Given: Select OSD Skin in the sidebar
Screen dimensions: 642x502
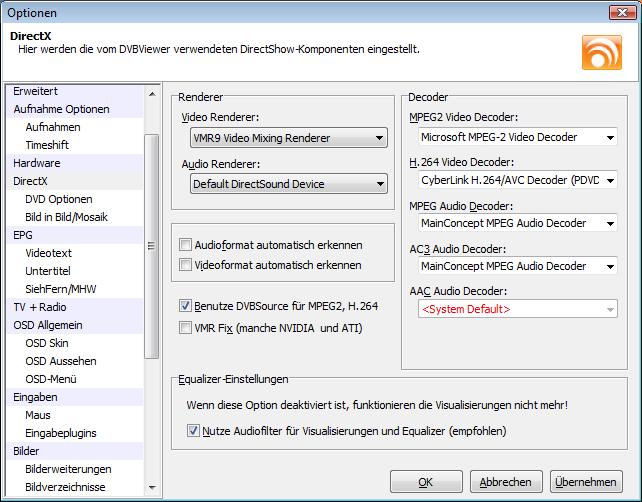Looking at the screenshot, I should [48, 343].
